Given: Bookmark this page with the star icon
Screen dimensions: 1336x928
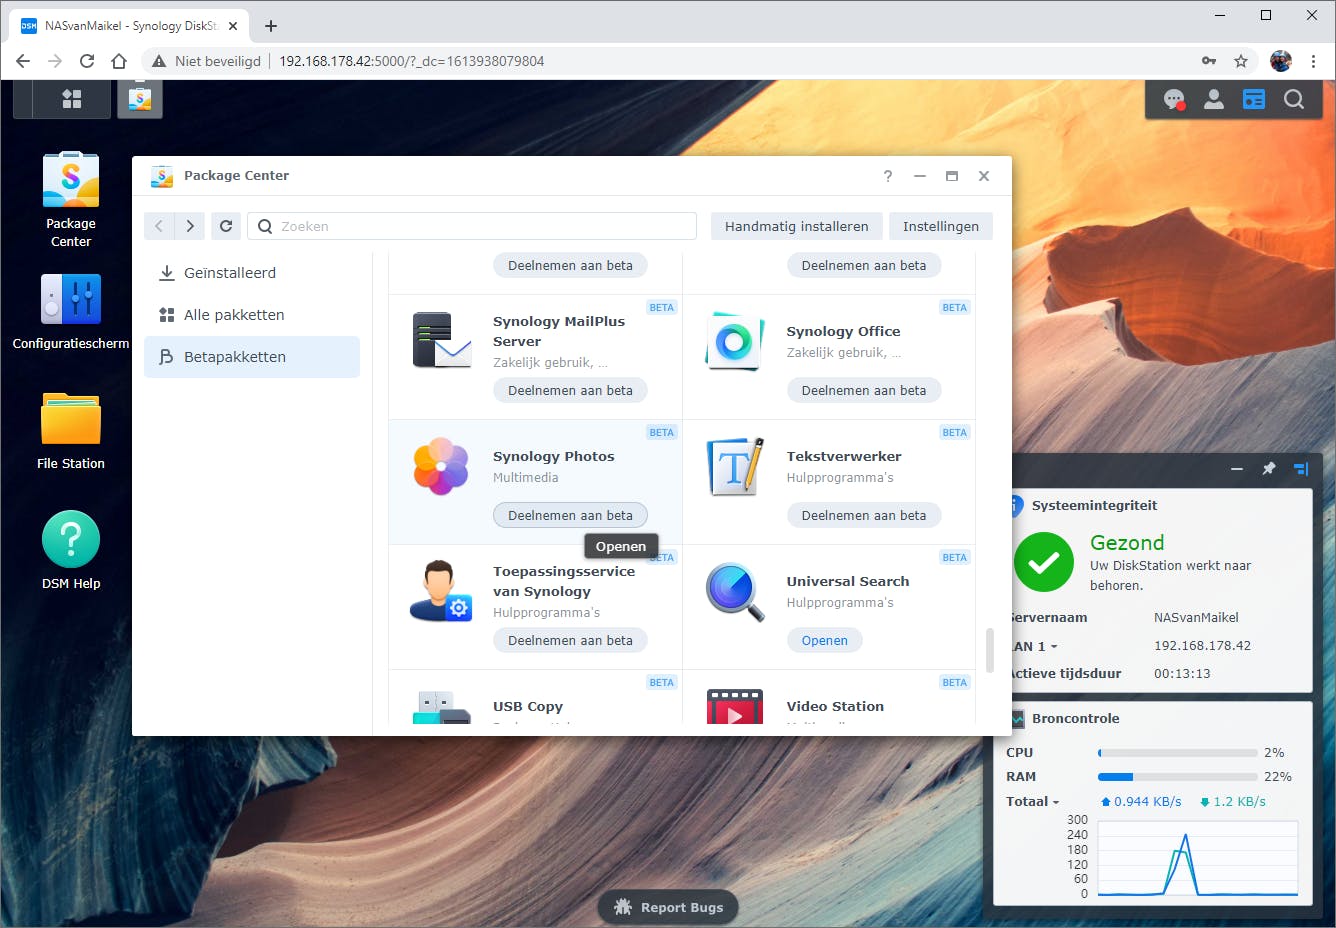Looking at the screenshot, I should pyautogui.click(x=1241, y=61).
